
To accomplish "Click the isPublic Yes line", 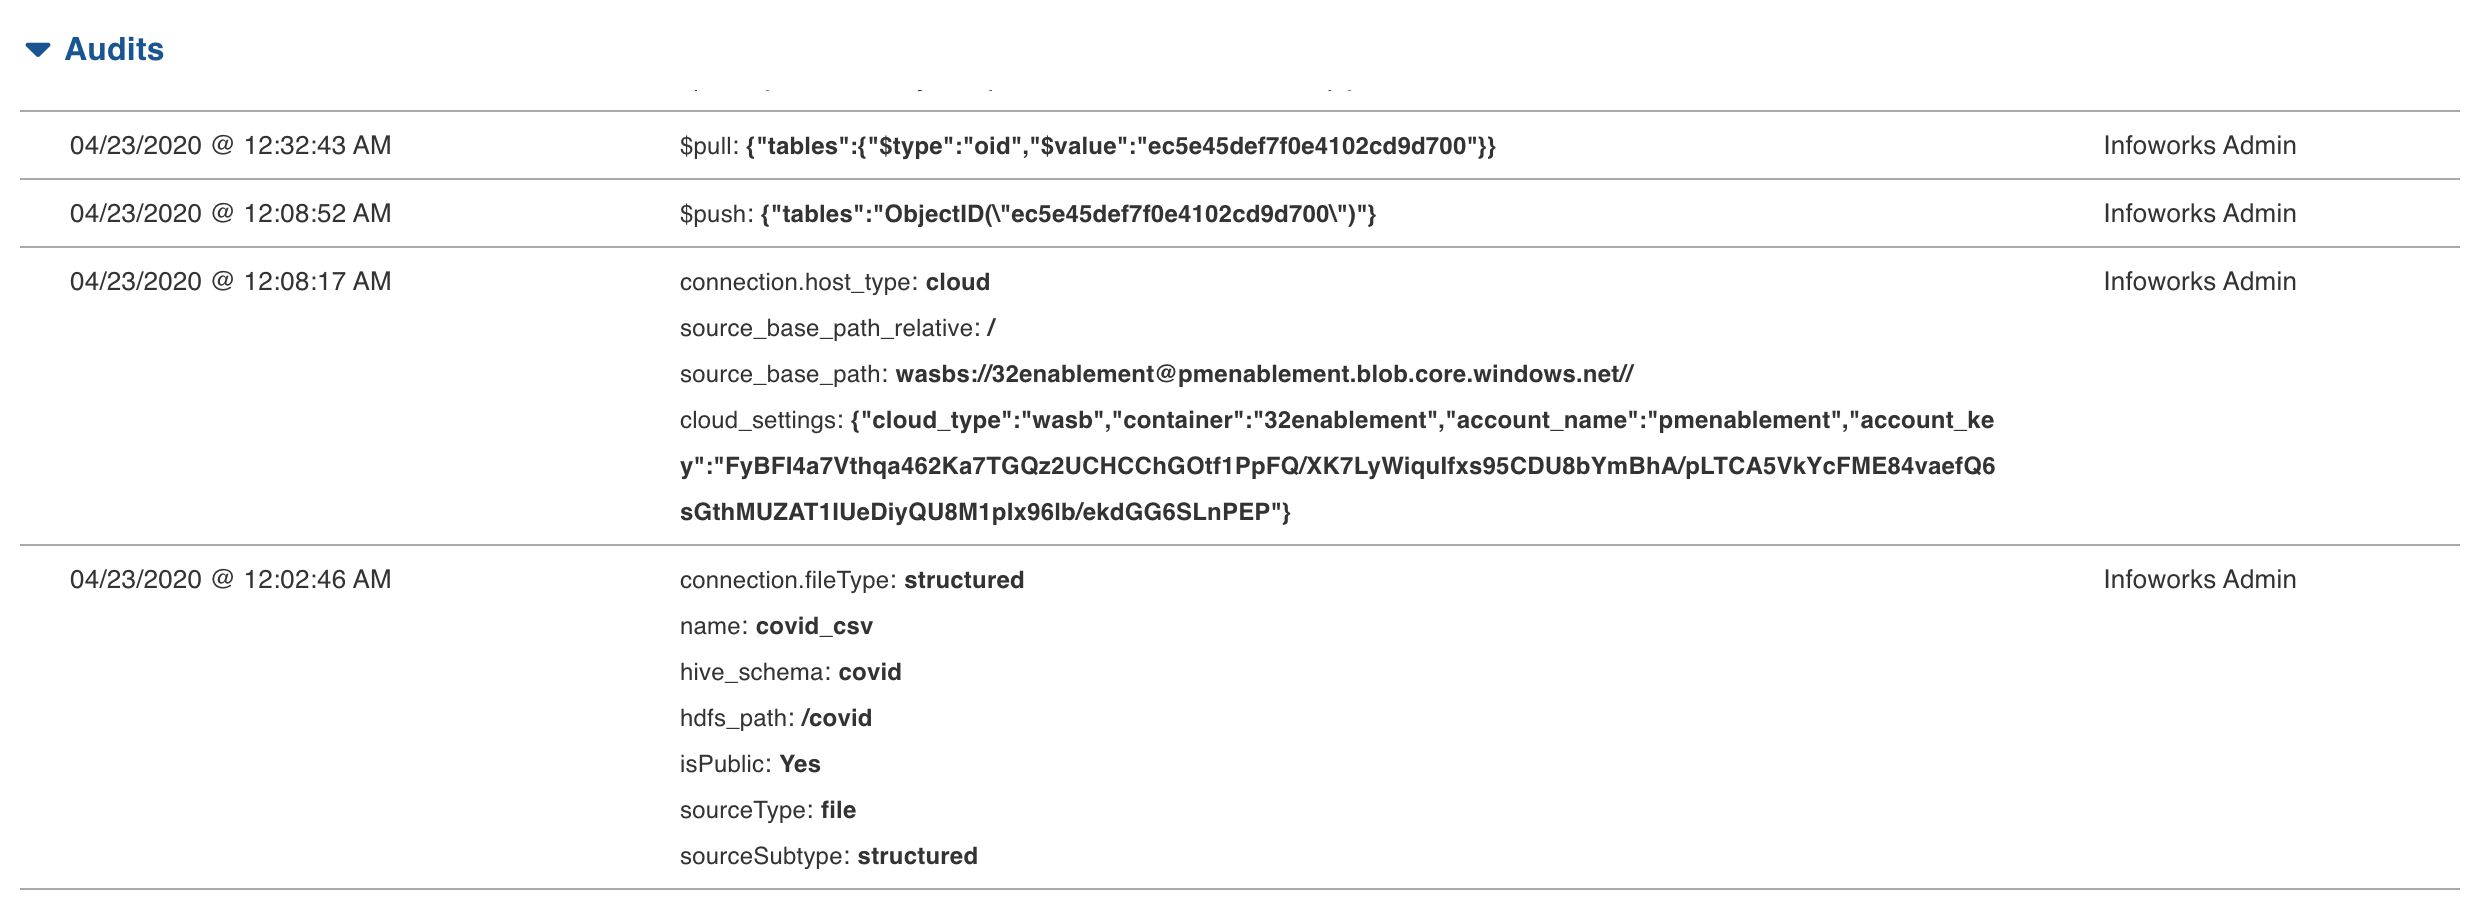I will pyautogui.click(x=750, y=765).
